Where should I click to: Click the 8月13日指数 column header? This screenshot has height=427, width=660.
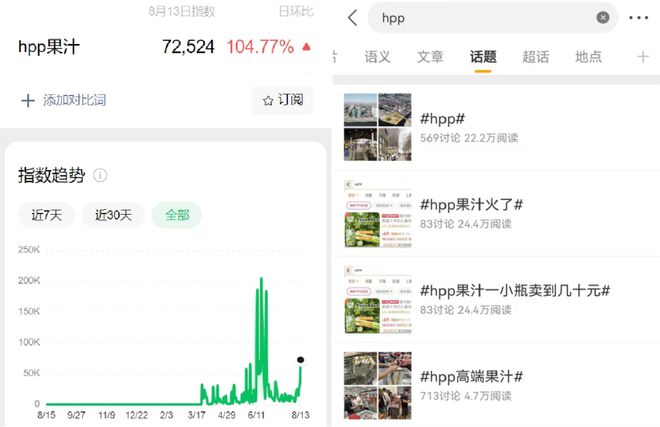181,11
